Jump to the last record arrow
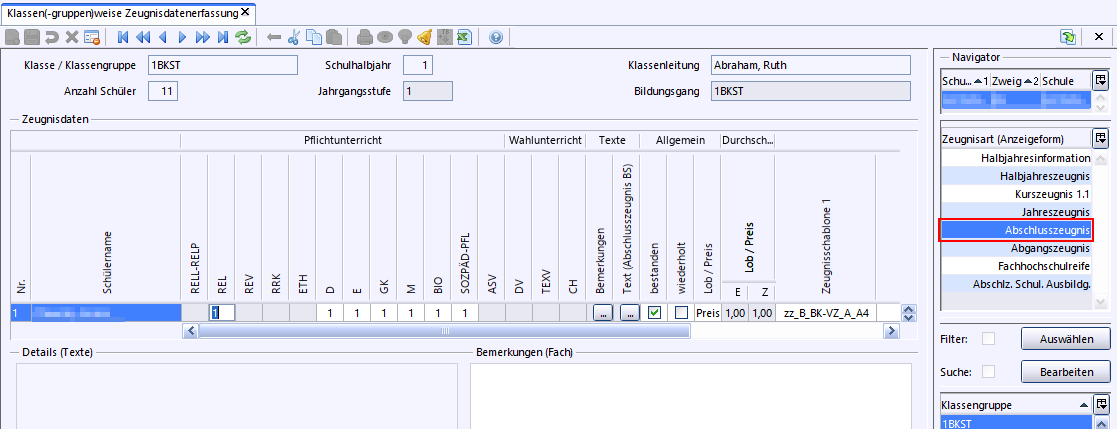Viewport: 1117px width, 429px height. (223, 37)
